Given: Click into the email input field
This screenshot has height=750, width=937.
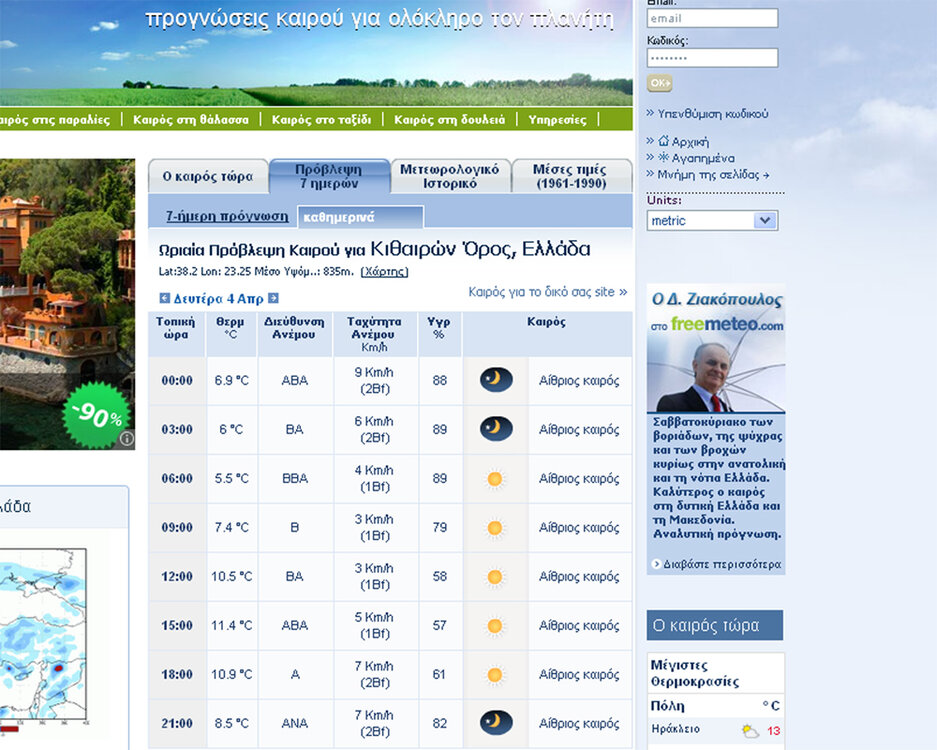Looking at the screenshot, I should pyautogui.click(x=712, y=18).
